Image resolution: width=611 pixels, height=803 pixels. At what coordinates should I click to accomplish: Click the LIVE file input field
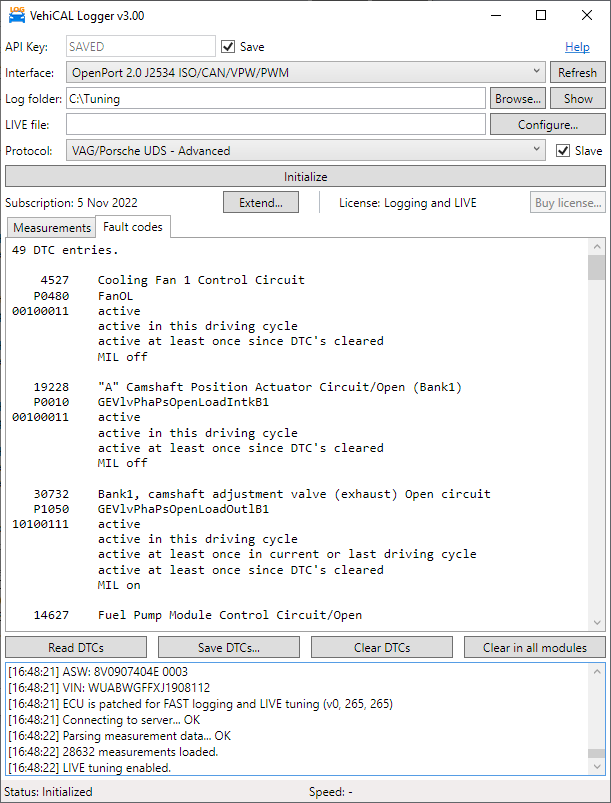[x=276, y=125]
